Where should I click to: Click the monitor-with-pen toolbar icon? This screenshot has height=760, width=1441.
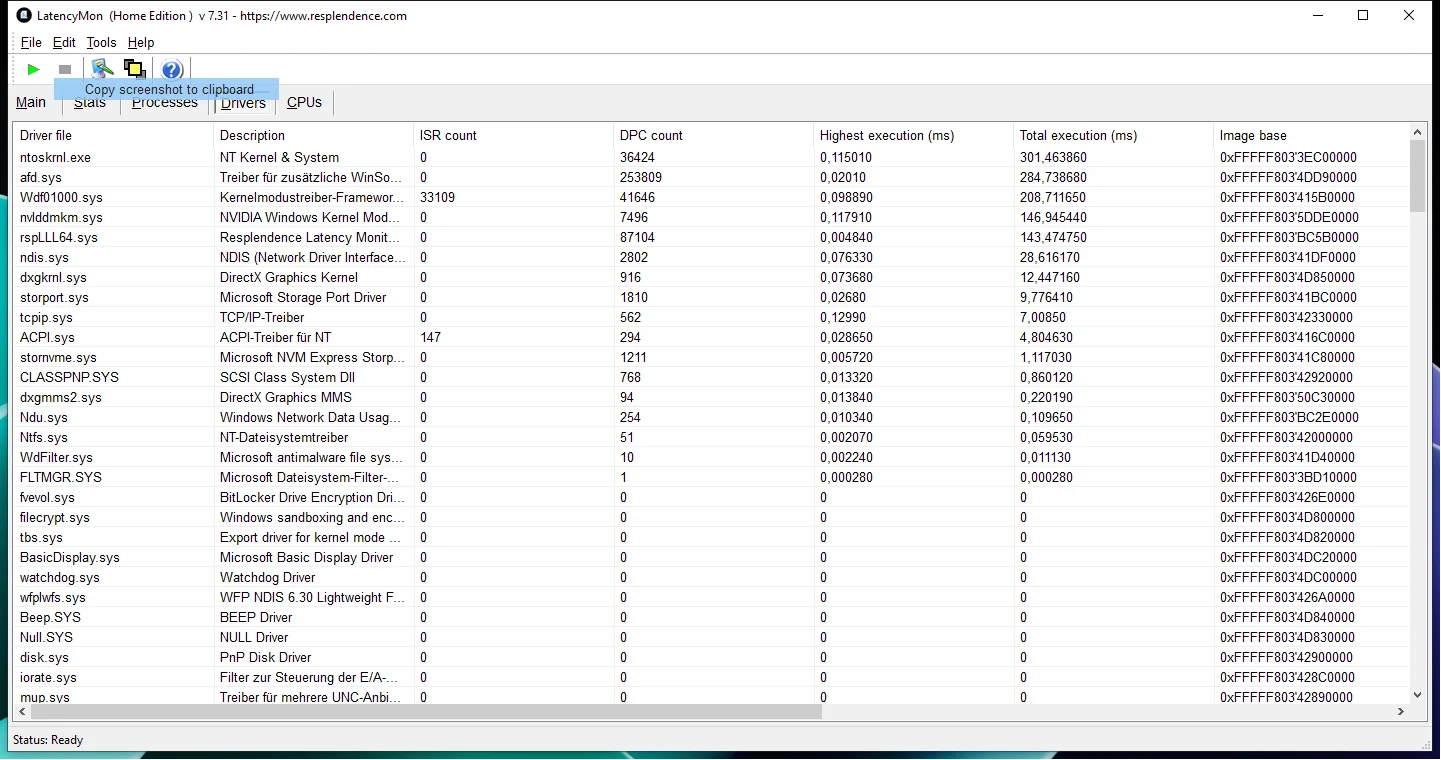pos(101,69)
